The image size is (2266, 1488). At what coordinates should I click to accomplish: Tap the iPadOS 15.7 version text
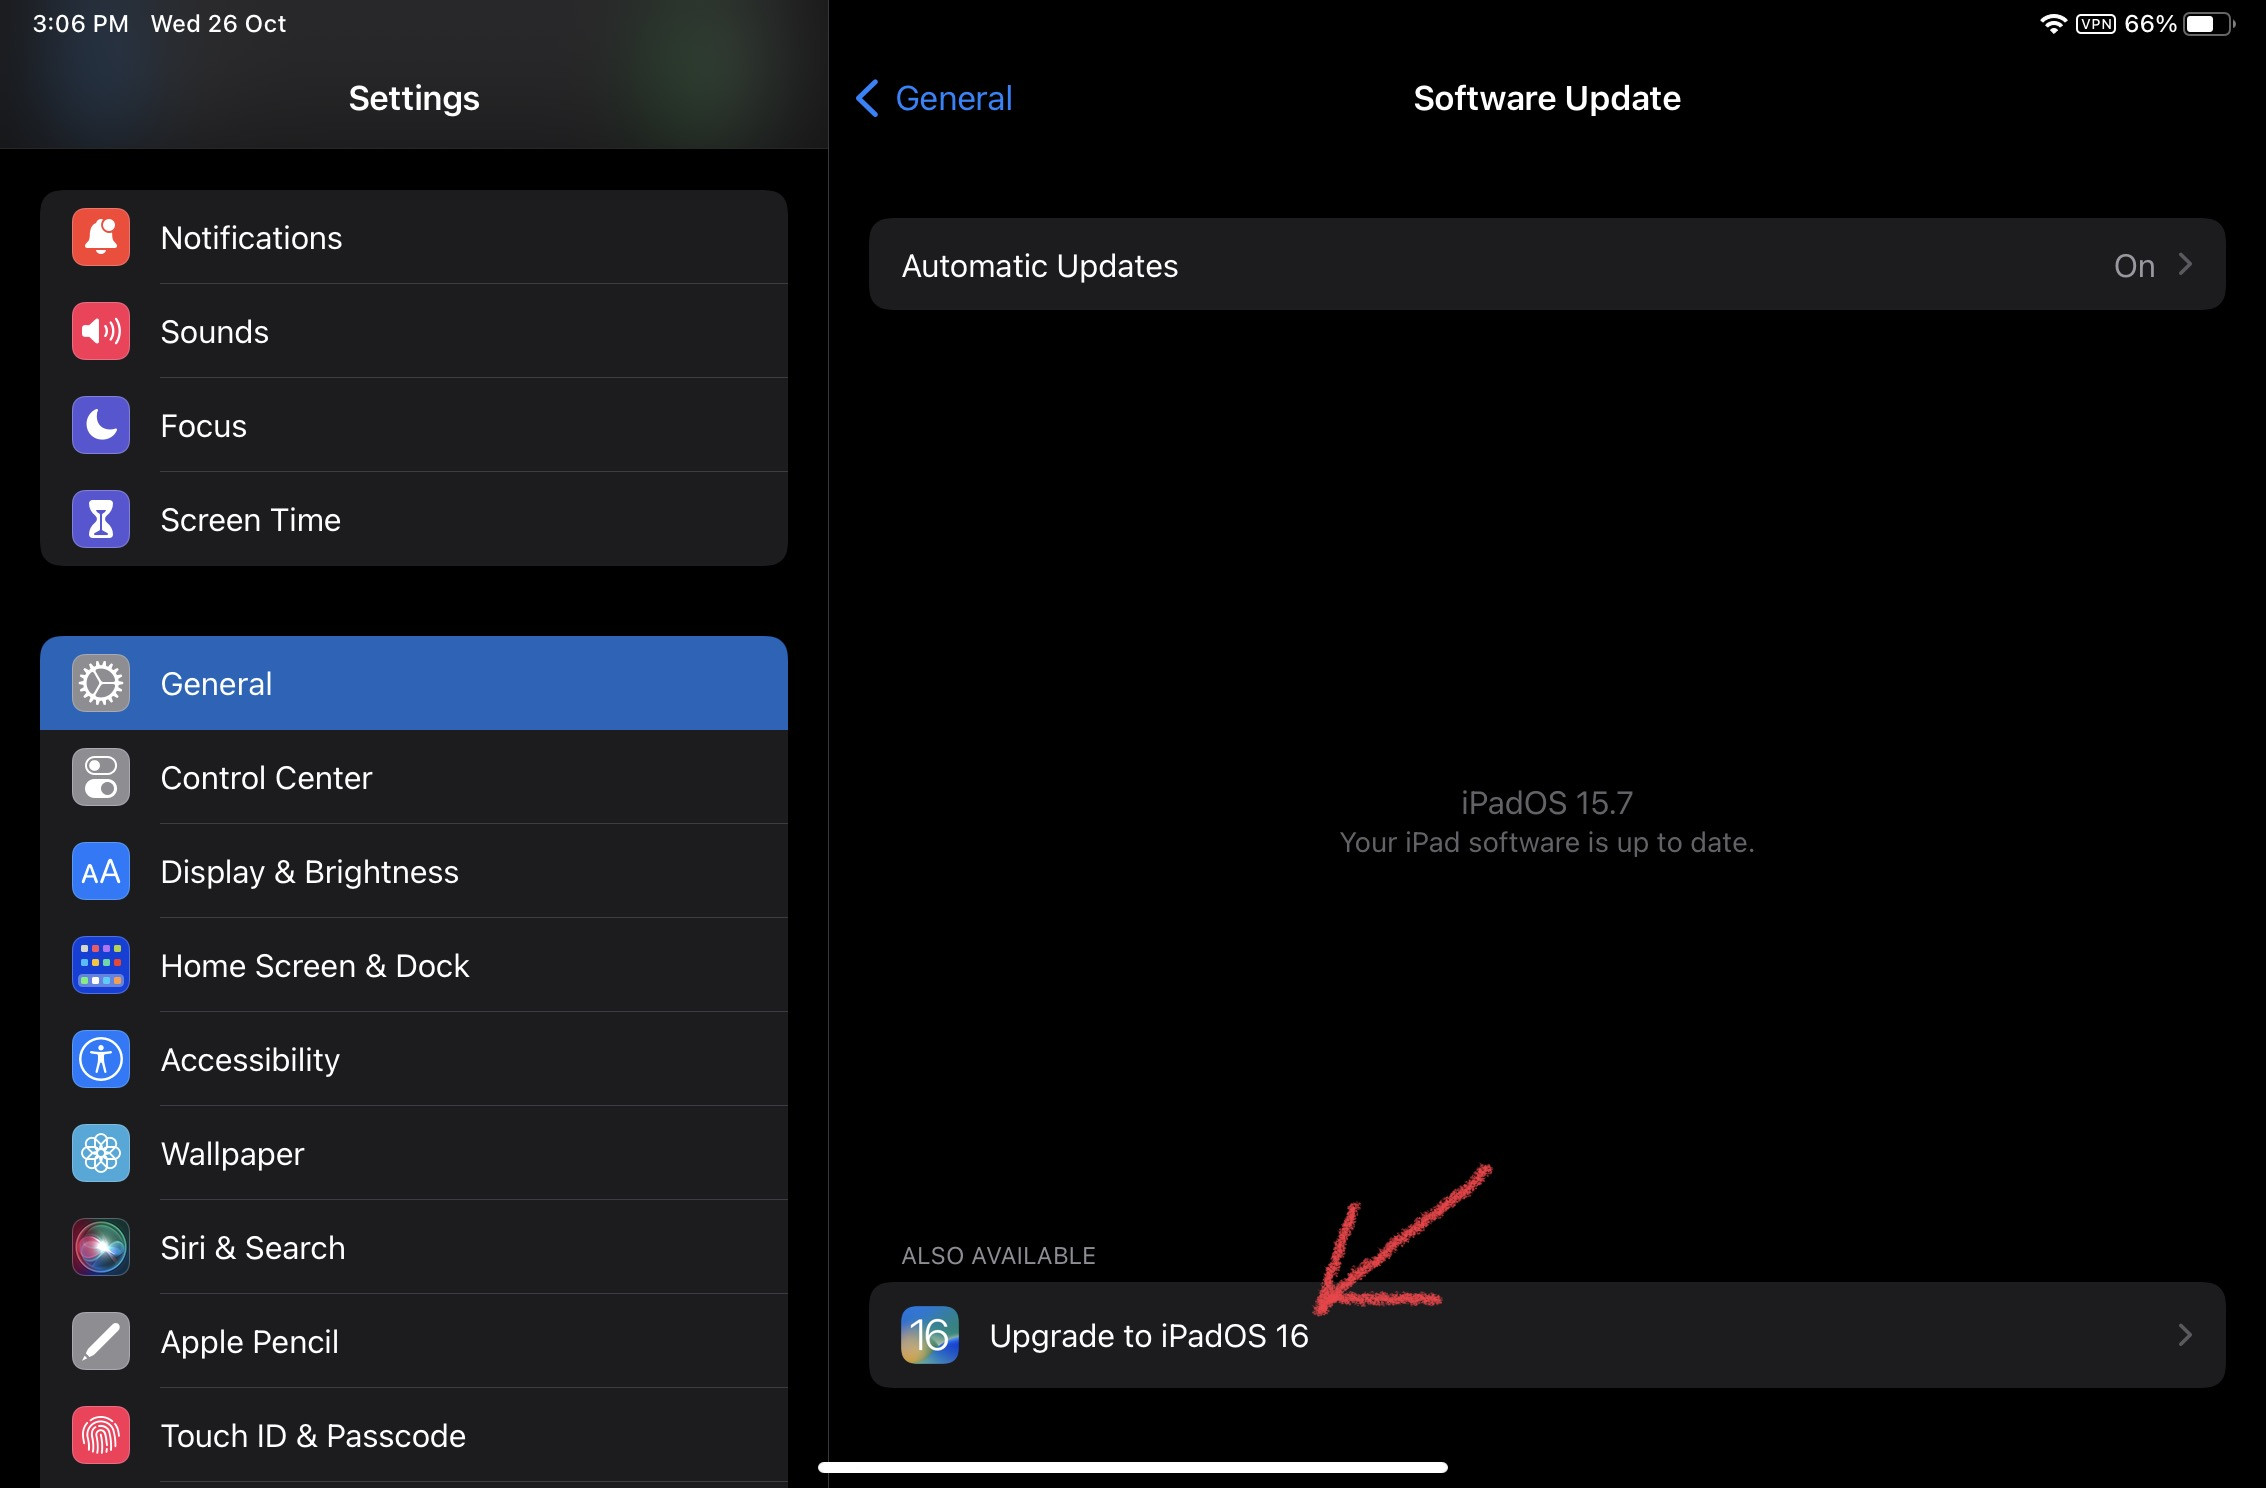click(x=1546, y=802)
